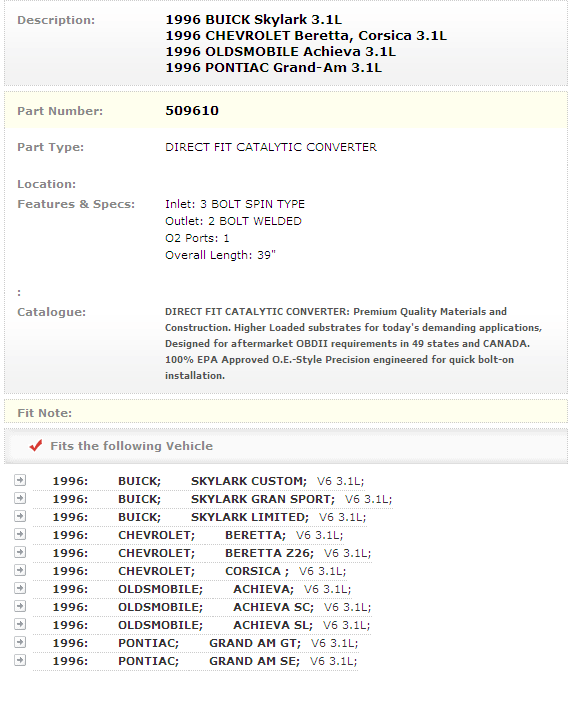Click the Overall Length: 39" spec

[220, 255]
